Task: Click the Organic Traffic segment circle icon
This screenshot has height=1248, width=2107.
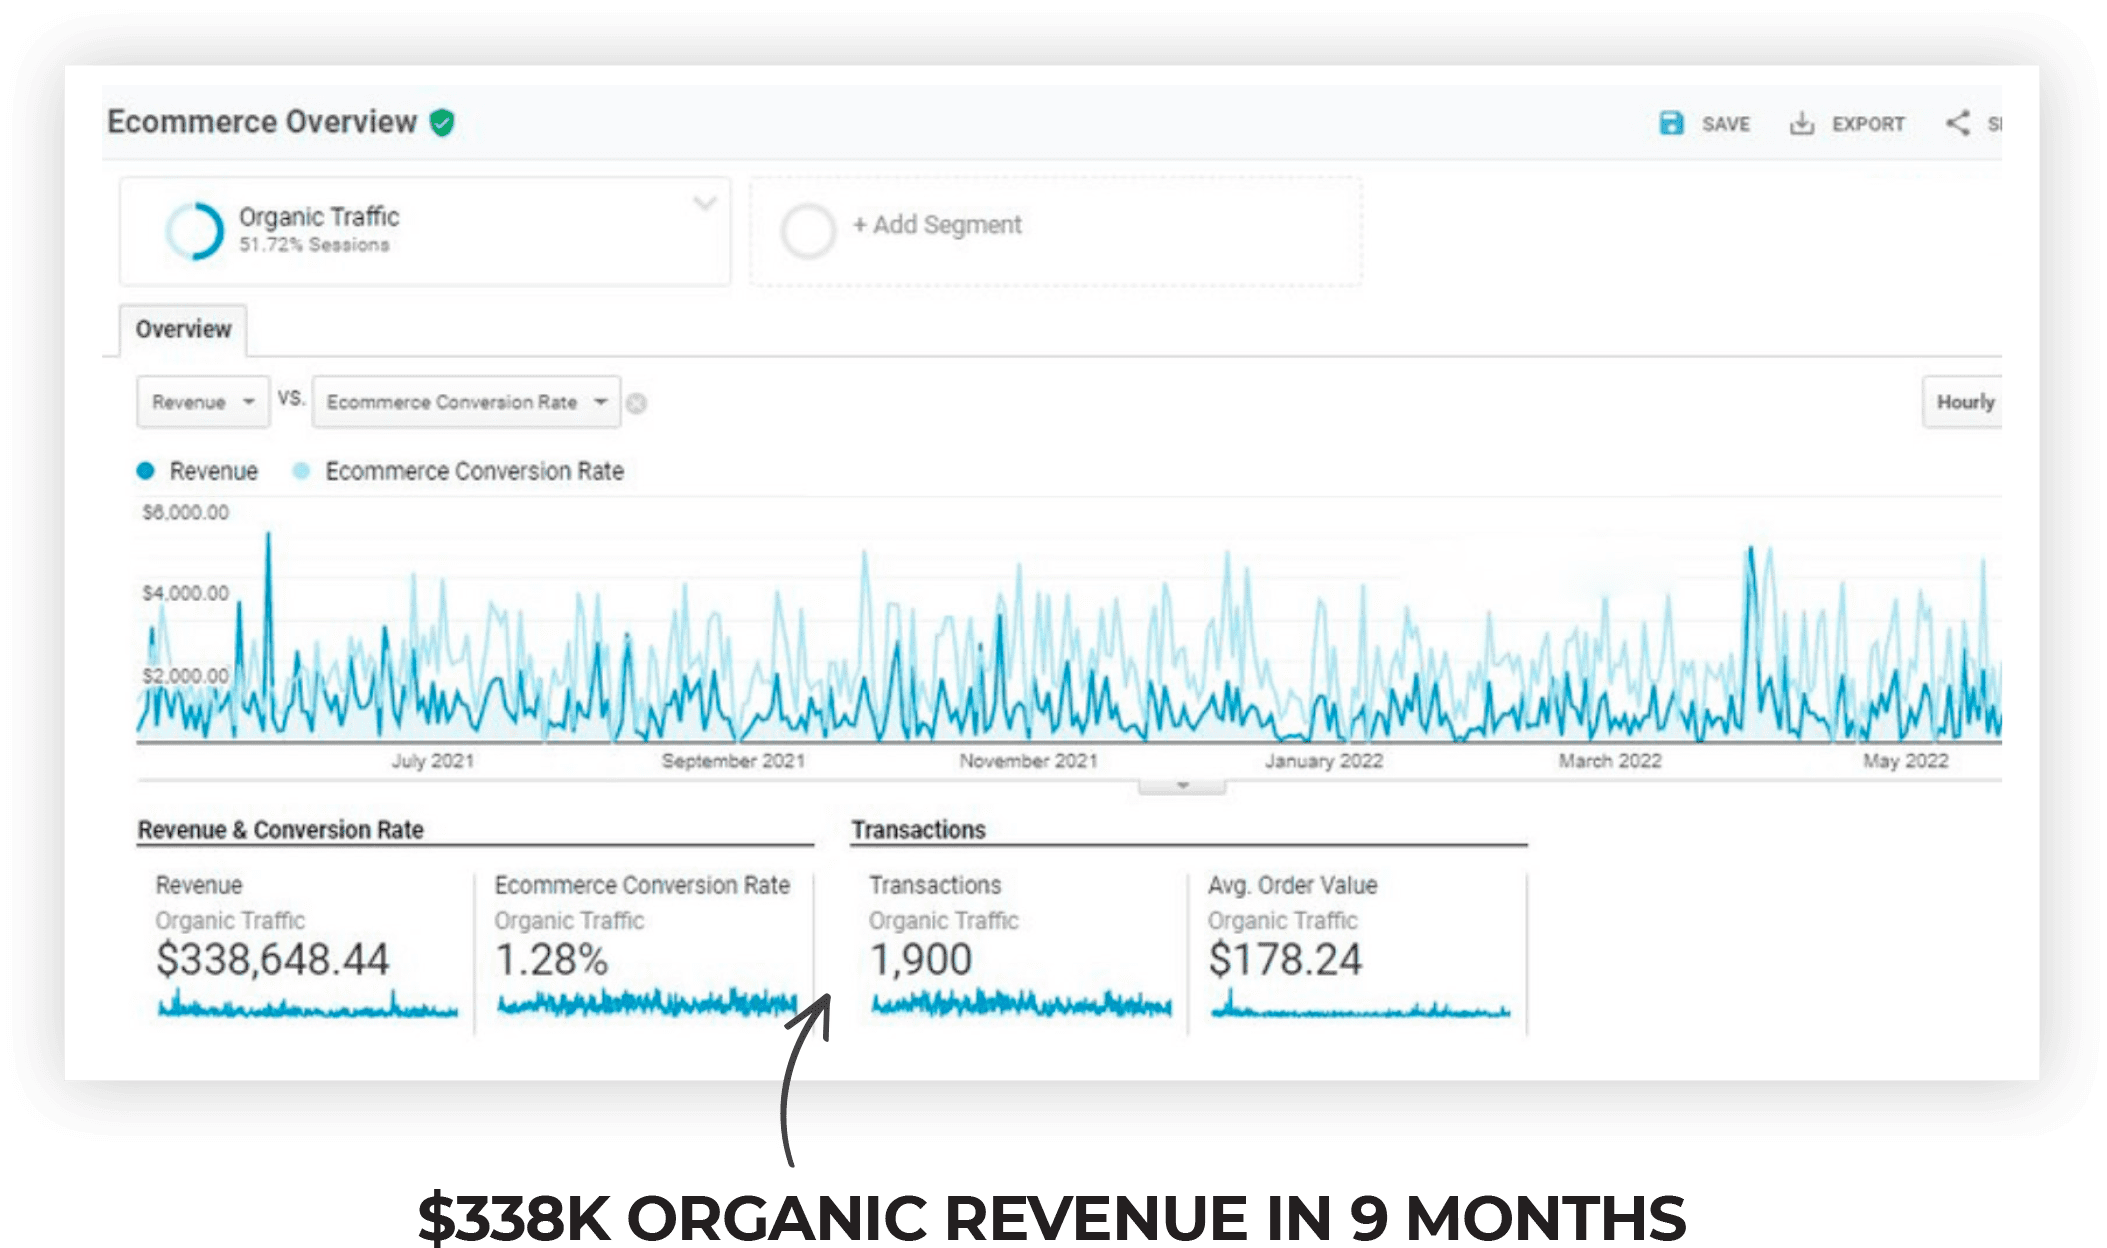Action: (194, 231)
